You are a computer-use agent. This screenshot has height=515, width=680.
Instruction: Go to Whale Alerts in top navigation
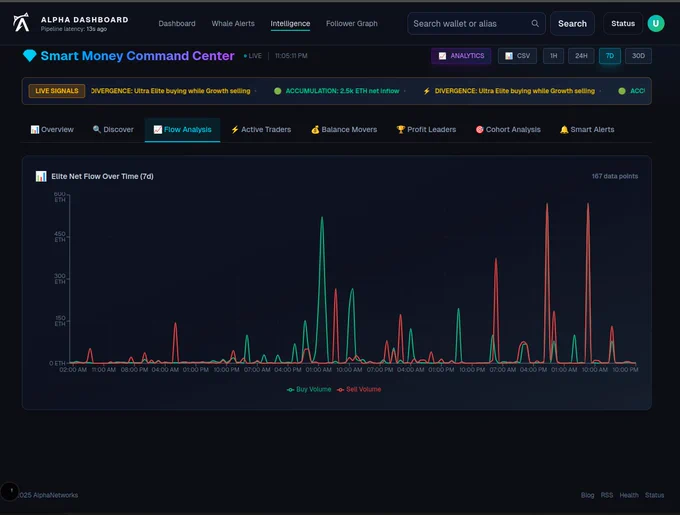click(x=233, y=24)
